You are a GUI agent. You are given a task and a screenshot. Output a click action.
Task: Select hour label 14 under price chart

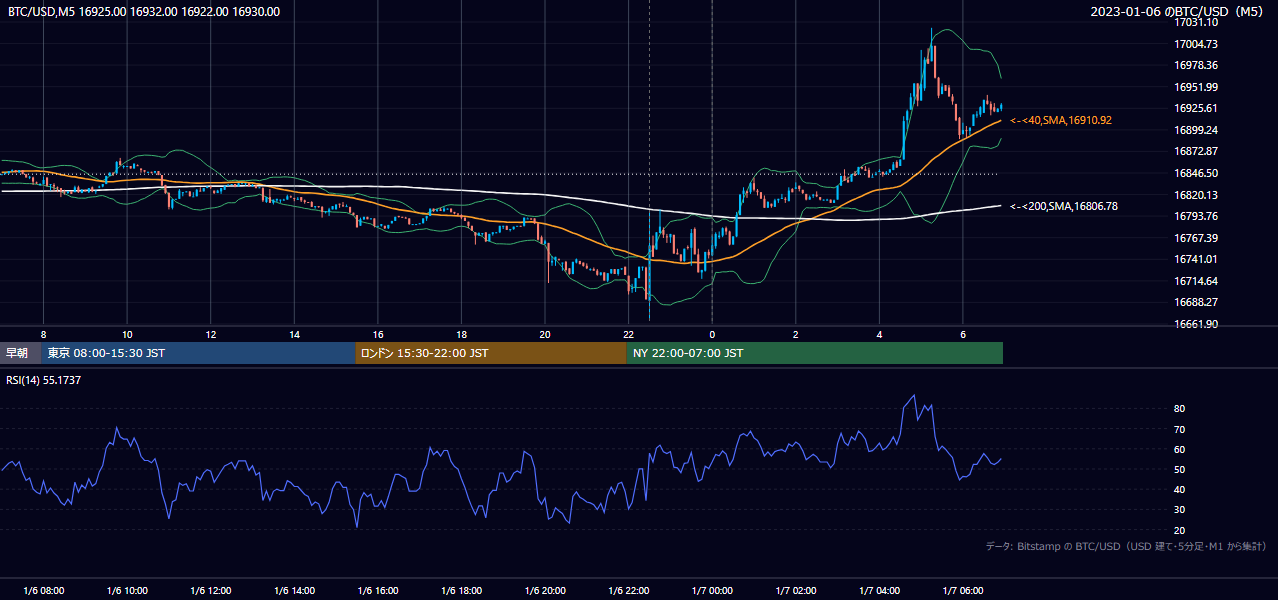pyautogui.click(x=294, y=334)
